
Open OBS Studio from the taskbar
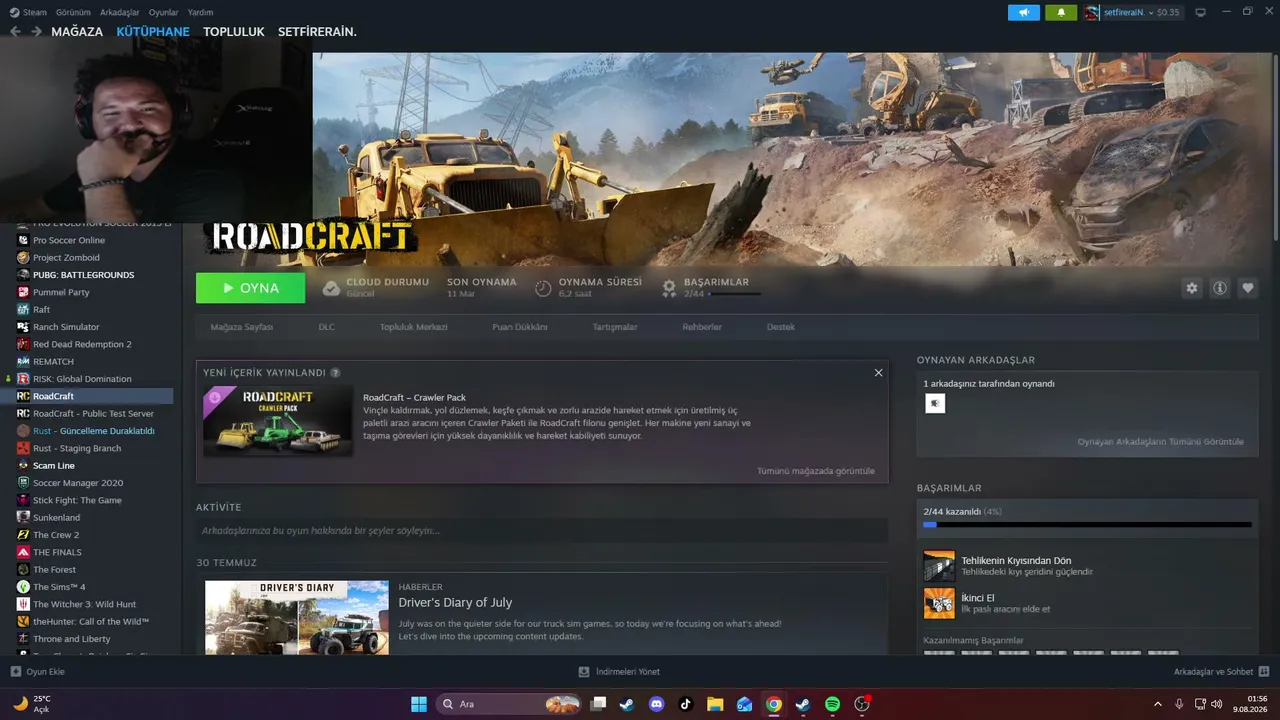tap(862, 704)
